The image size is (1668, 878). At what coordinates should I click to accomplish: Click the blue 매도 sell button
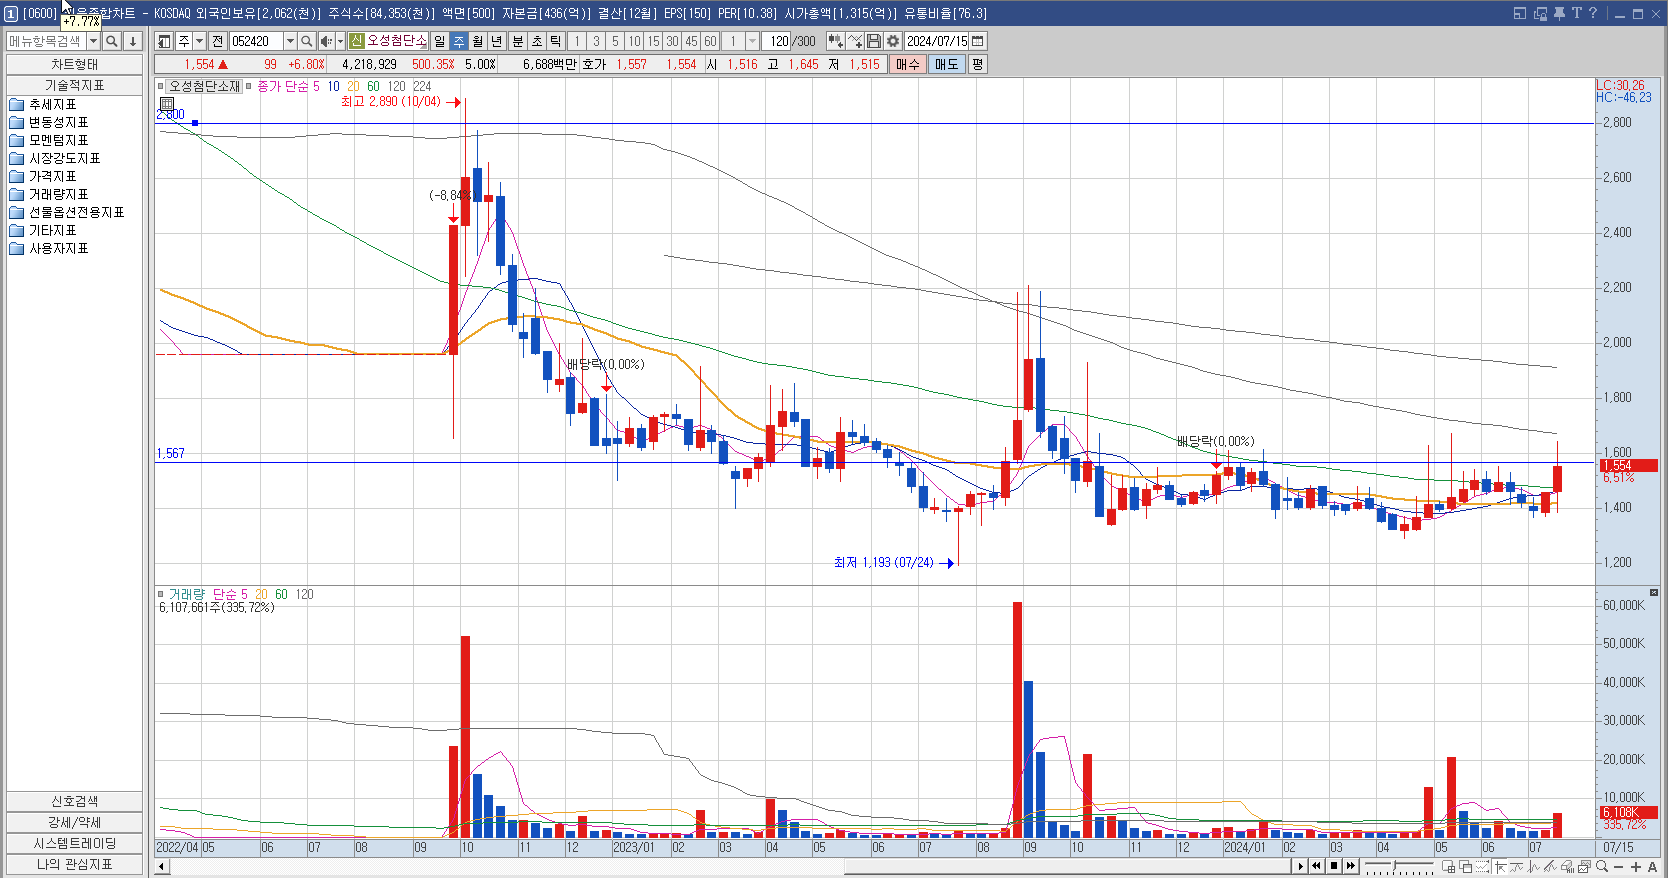coord(946,64)
